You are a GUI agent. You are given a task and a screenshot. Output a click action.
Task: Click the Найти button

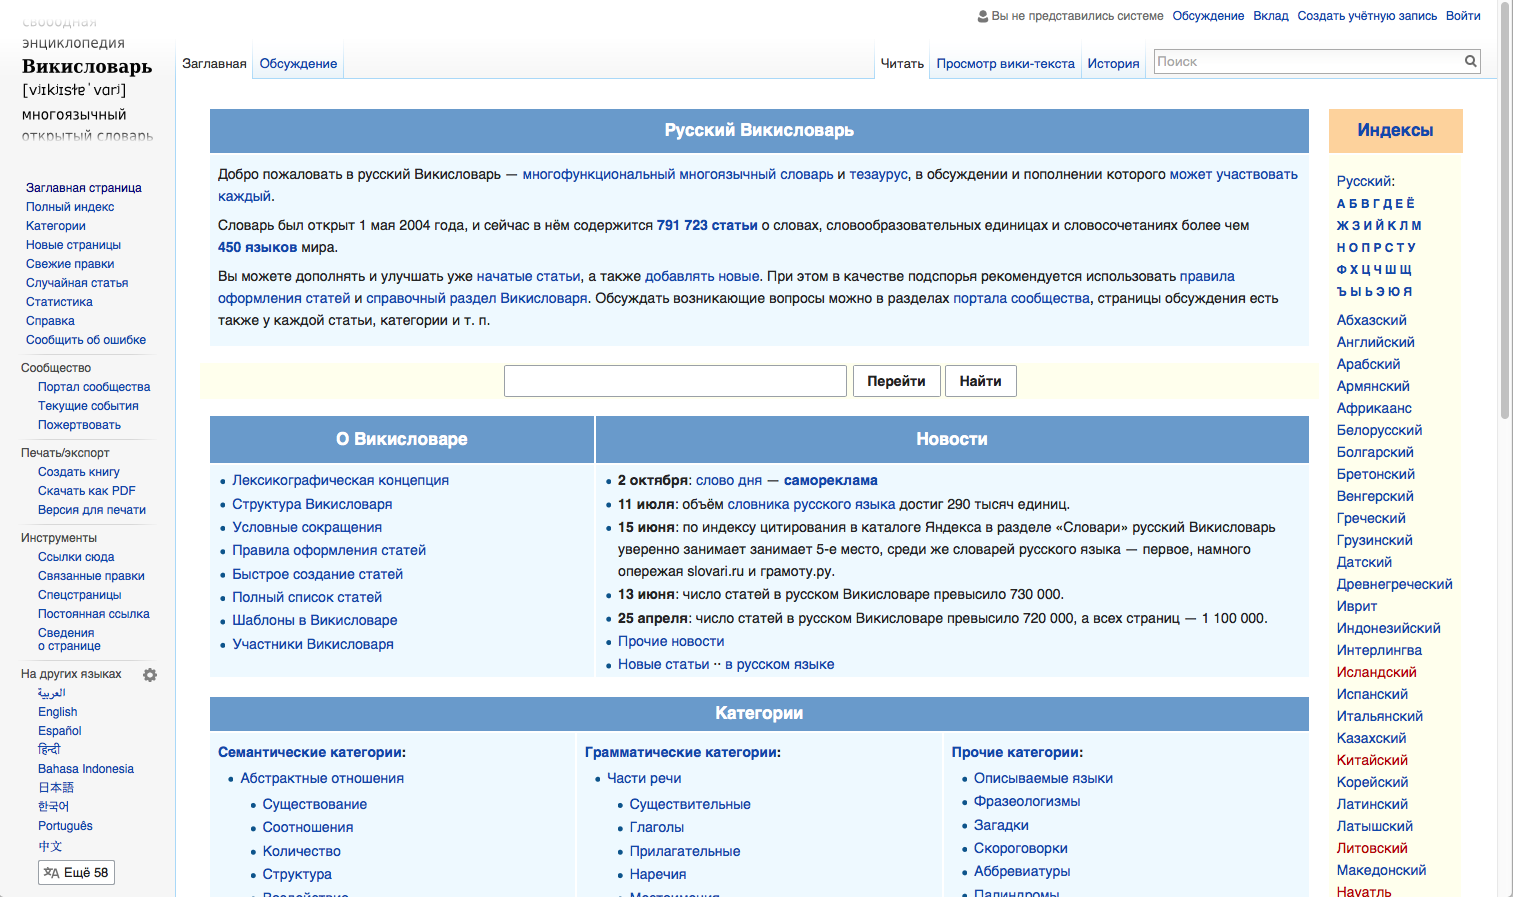(x=980, y=381)
